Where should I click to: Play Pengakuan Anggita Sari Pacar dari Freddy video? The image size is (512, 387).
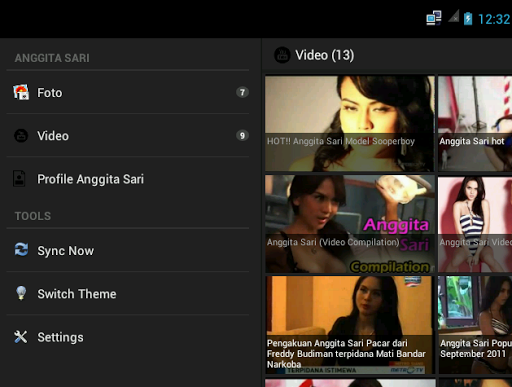(x=350, y=325)
